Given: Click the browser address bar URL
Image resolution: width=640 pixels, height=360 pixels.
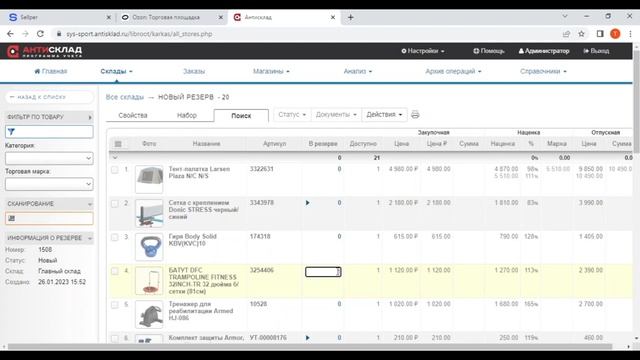Looking at the screenshot, I should pyautogui.click(x=139, y=34).
